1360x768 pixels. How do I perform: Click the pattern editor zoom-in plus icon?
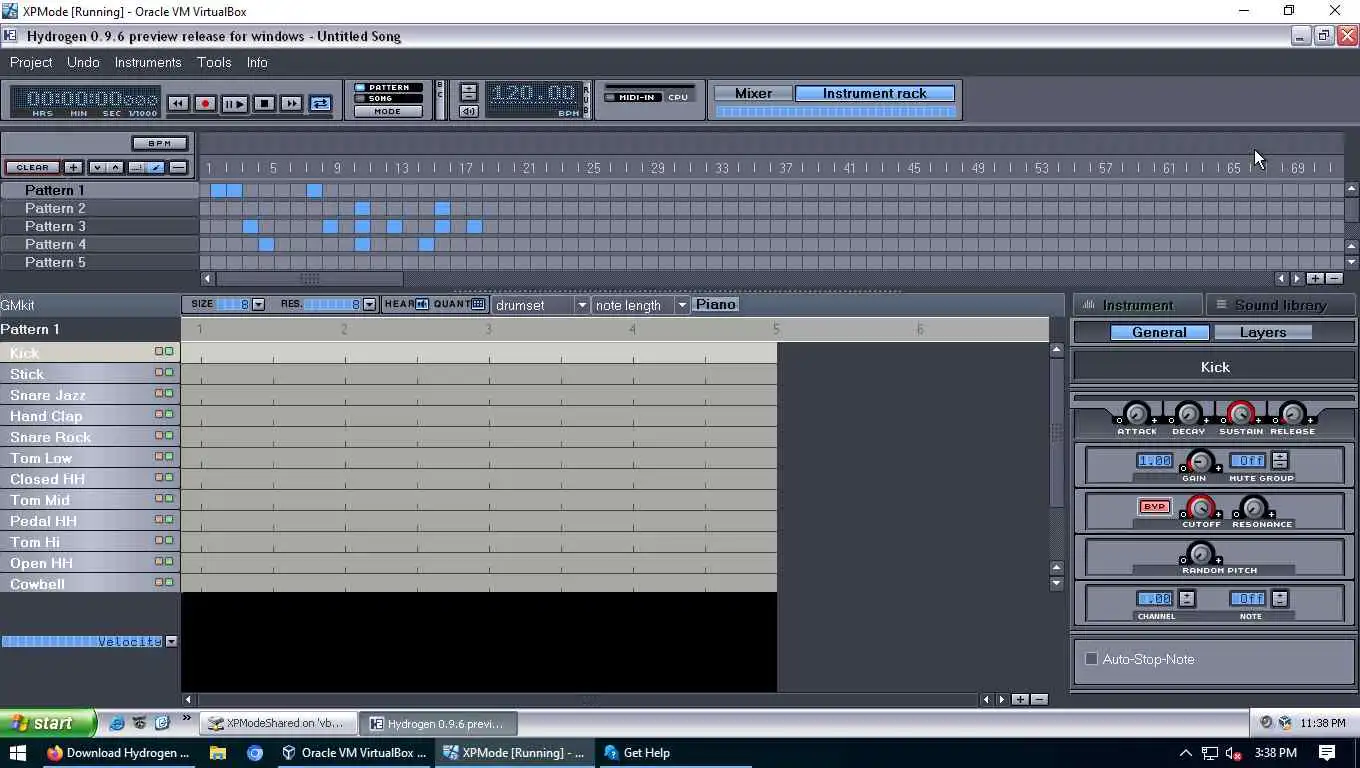click(x=1020, y=699)
